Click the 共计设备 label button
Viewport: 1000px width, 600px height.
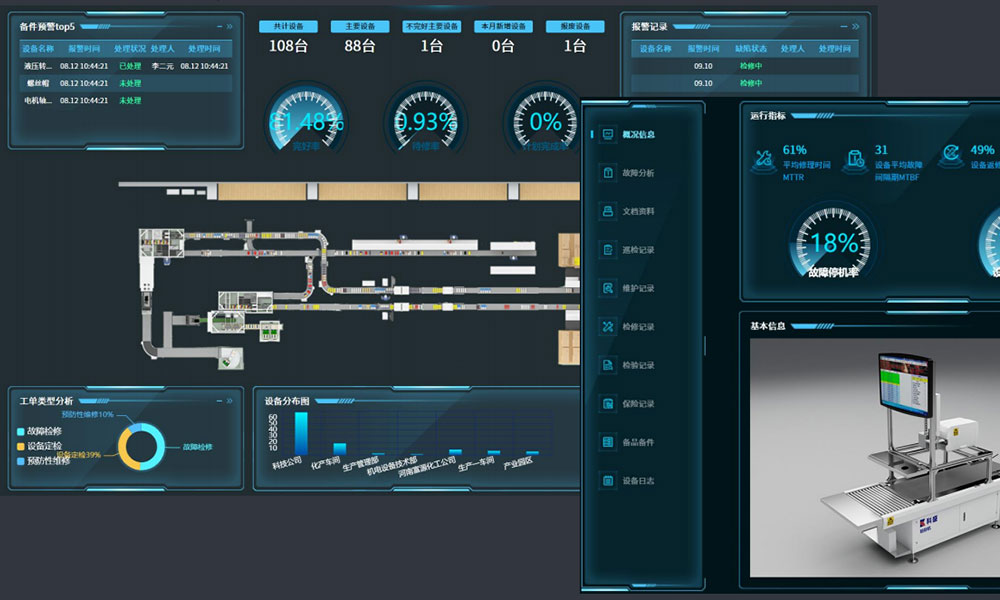tap(288, 26)
